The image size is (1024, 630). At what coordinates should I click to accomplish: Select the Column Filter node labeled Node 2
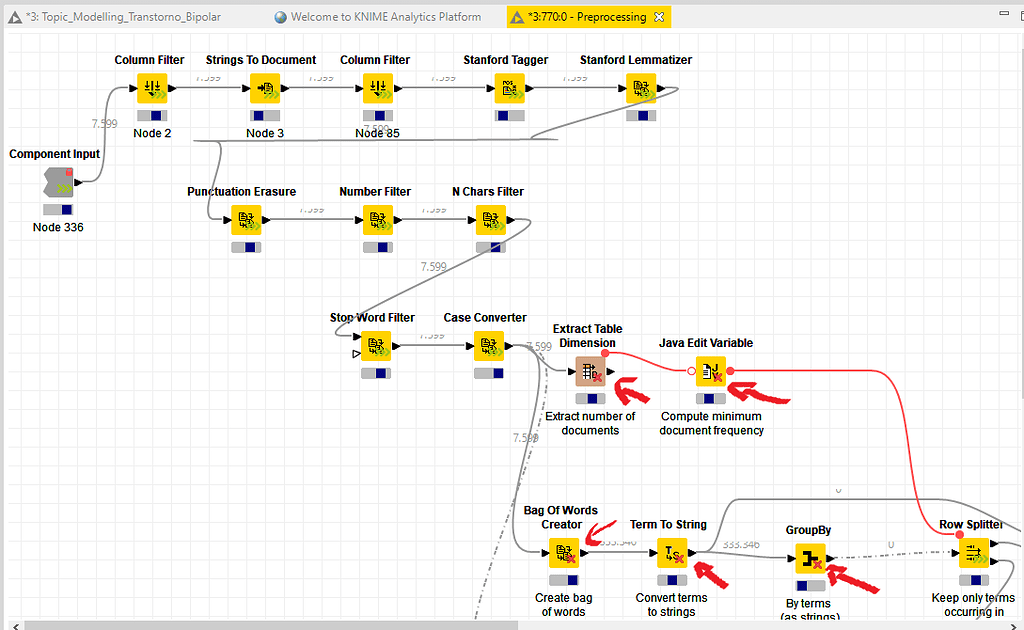point(152,89)
